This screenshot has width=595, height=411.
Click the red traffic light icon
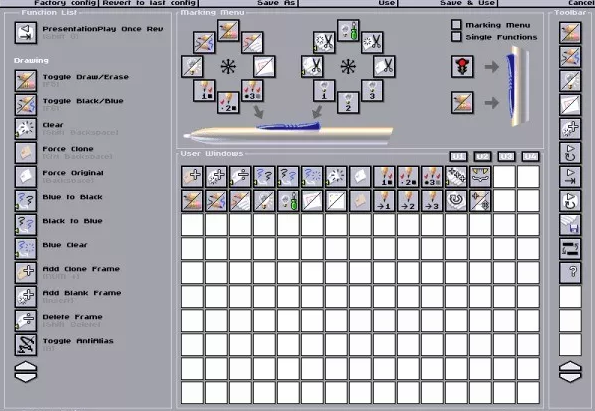click(462, 66)
